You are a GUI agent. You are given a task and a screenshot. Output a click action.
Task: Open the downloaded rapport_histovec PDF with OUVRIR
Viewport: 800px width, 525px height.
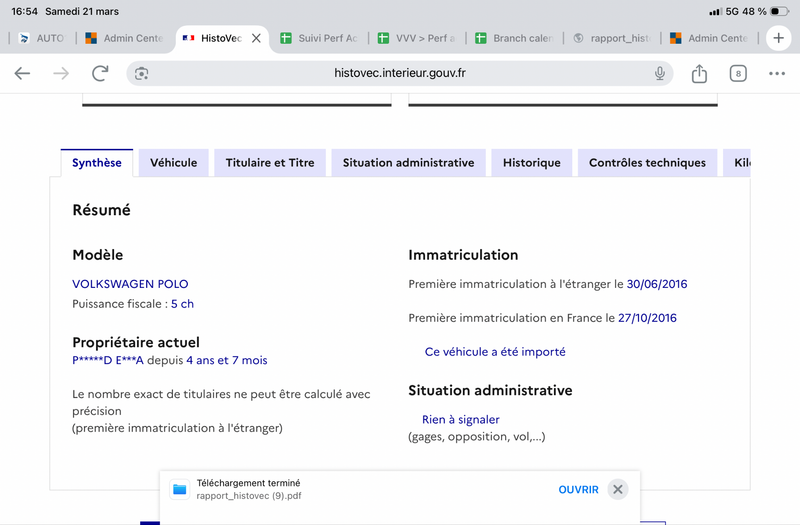click(x=578, y=489)
